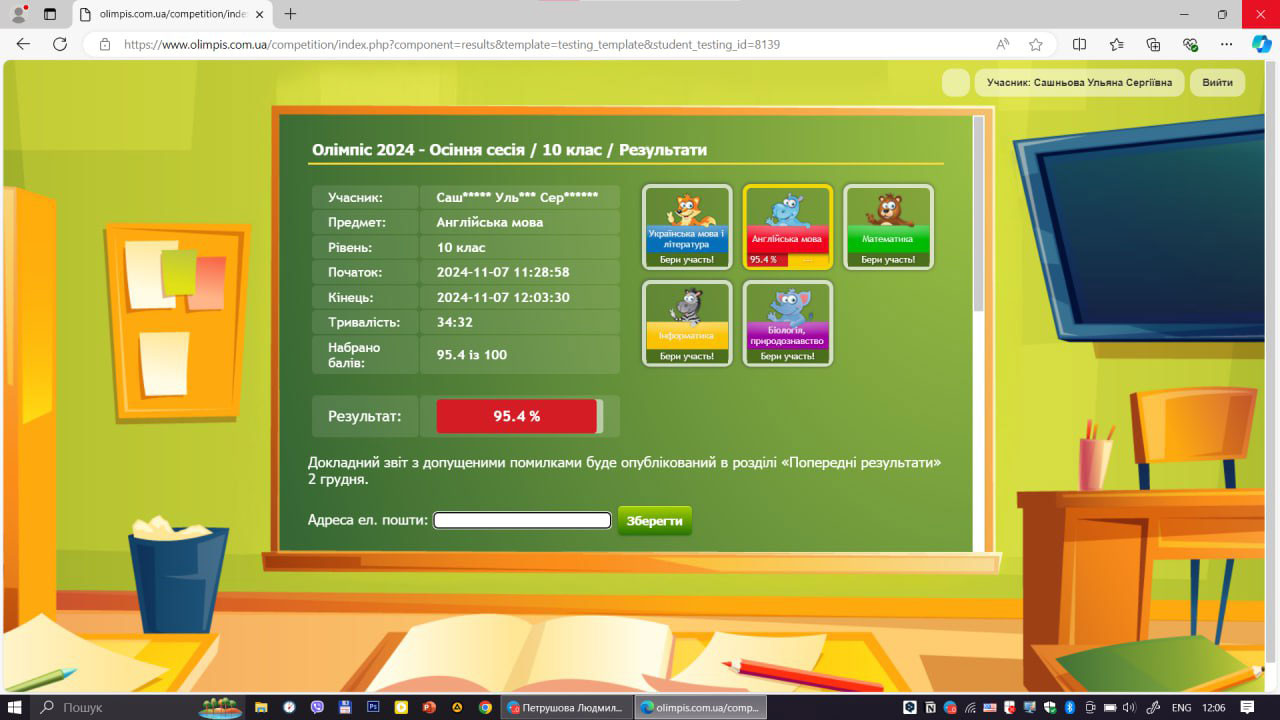Viewport: 1280px width, 720px height.
Task: Open the Collections panel
Action: (x=1153, y=44)
